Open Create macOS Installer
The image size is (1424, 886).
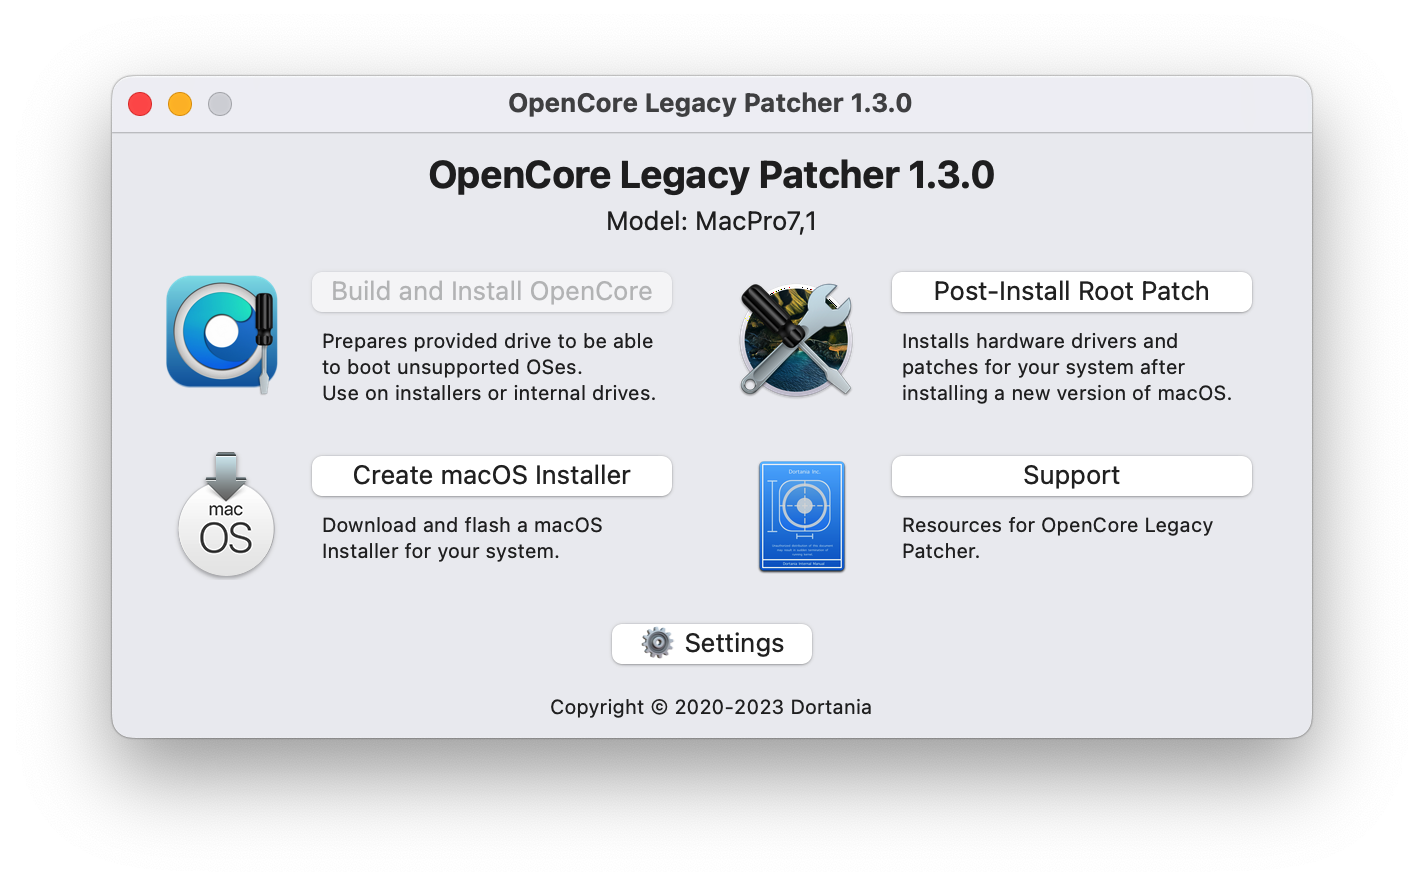click(492, 476)
